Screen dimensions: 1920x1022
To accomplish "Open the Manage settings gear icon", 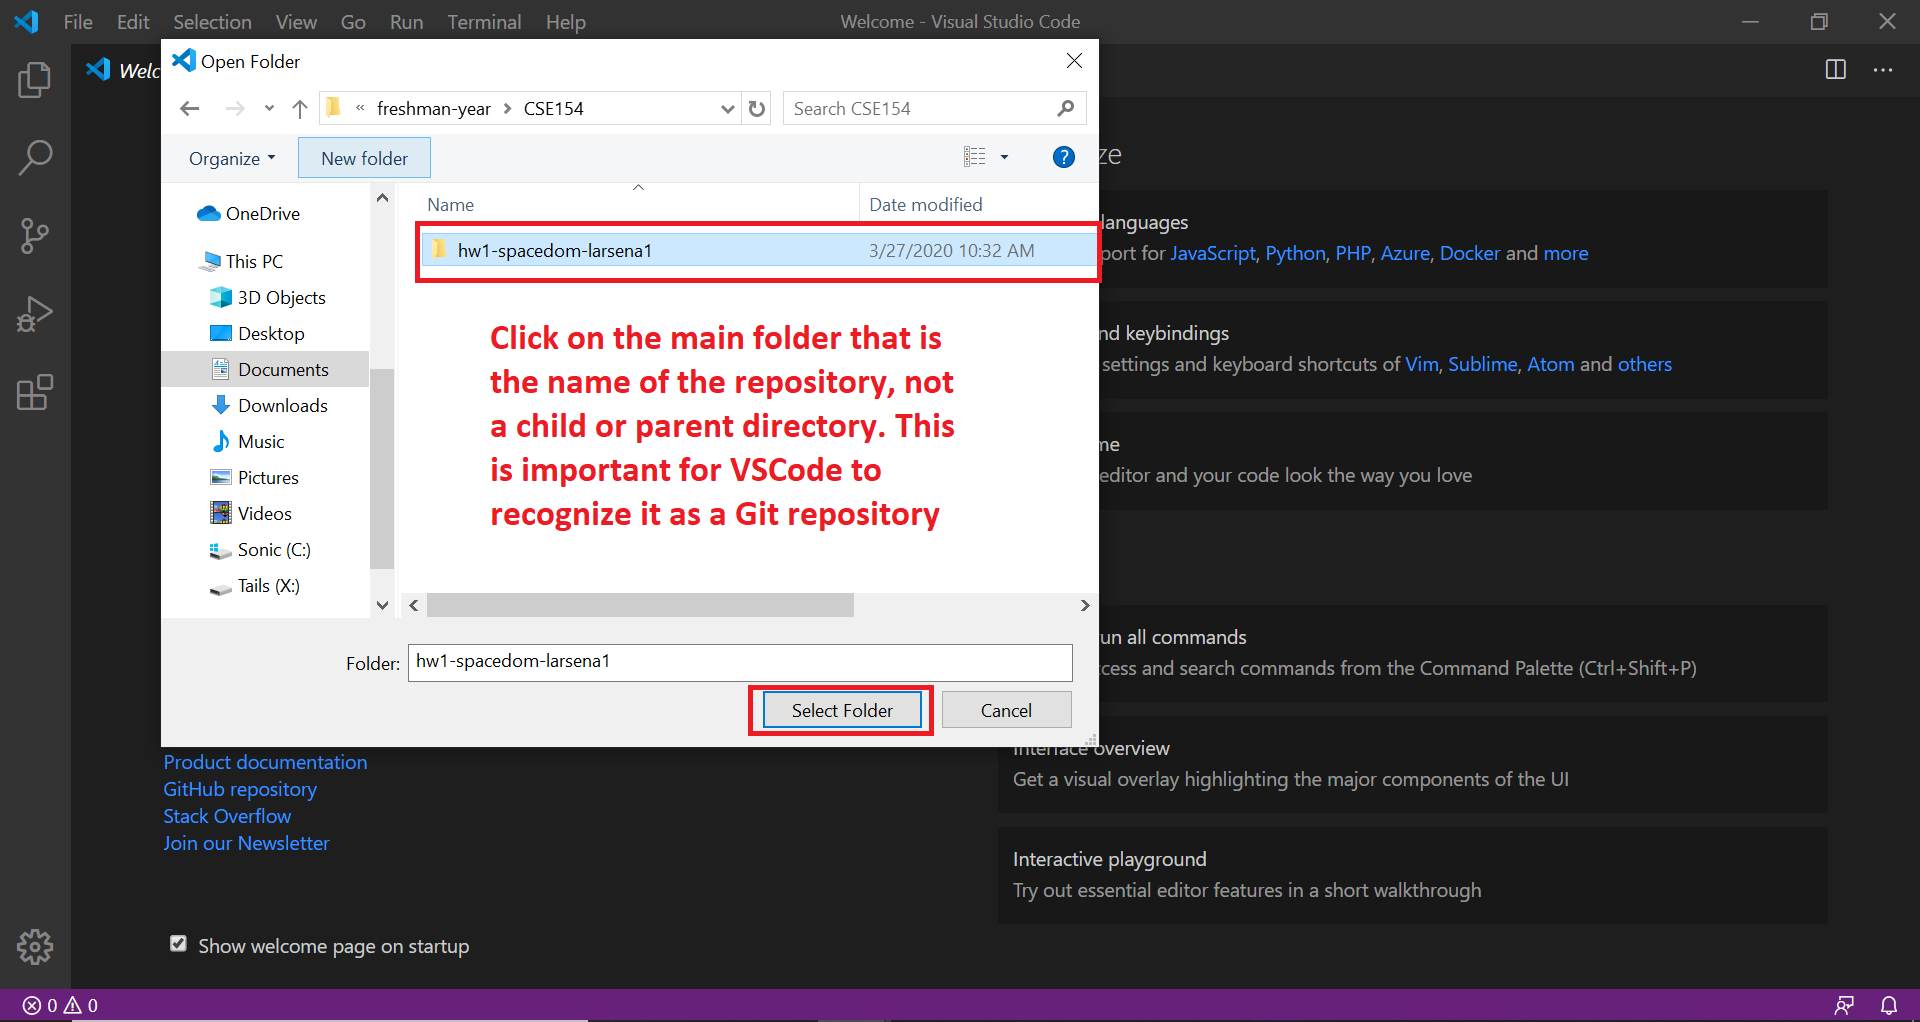I will coord(35,947).
